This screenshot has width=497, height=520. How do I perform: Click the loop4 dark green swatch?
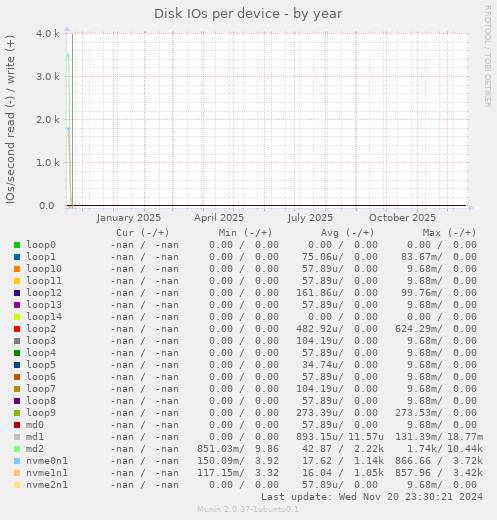click(17, 353)
